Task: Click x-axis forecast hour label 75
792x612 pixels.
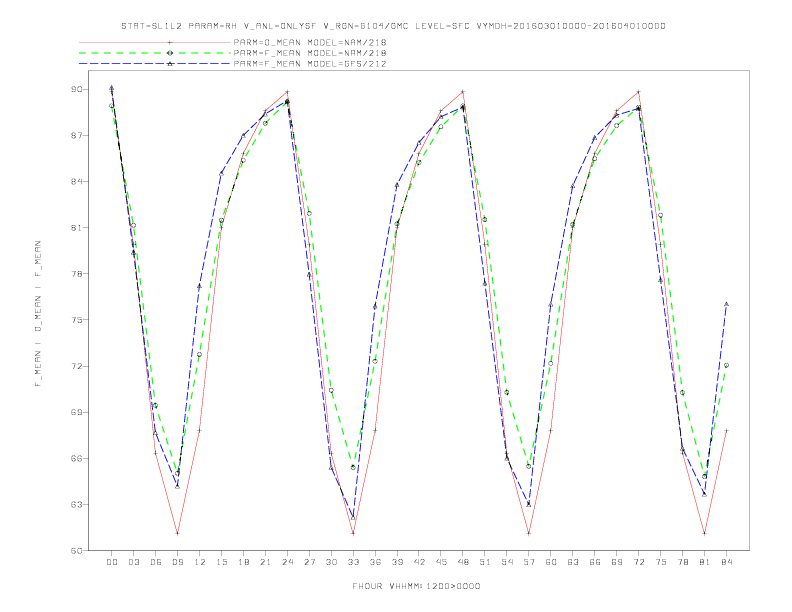Action: click(661, 562)
